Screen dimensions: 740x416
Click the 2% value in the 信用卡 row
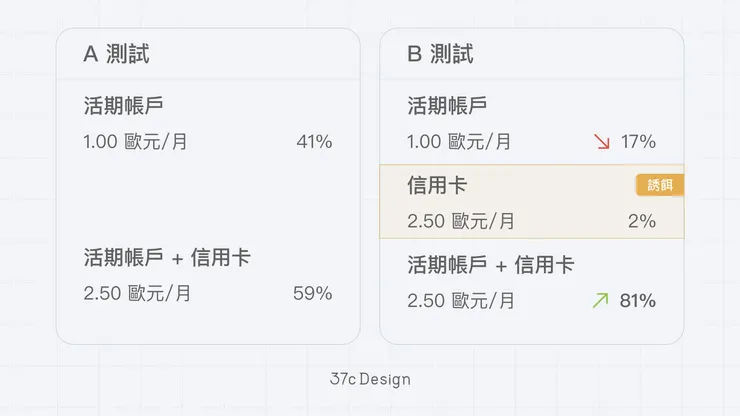point(642,221)
